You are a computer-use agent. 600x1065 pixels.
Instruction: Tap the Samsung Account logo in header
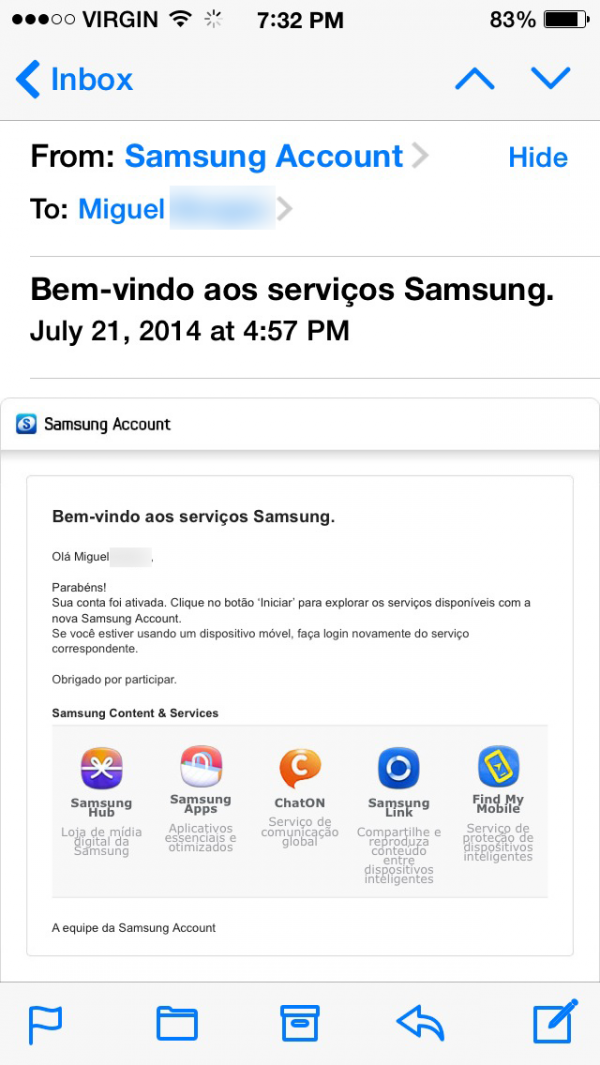(x=26, y=424)
